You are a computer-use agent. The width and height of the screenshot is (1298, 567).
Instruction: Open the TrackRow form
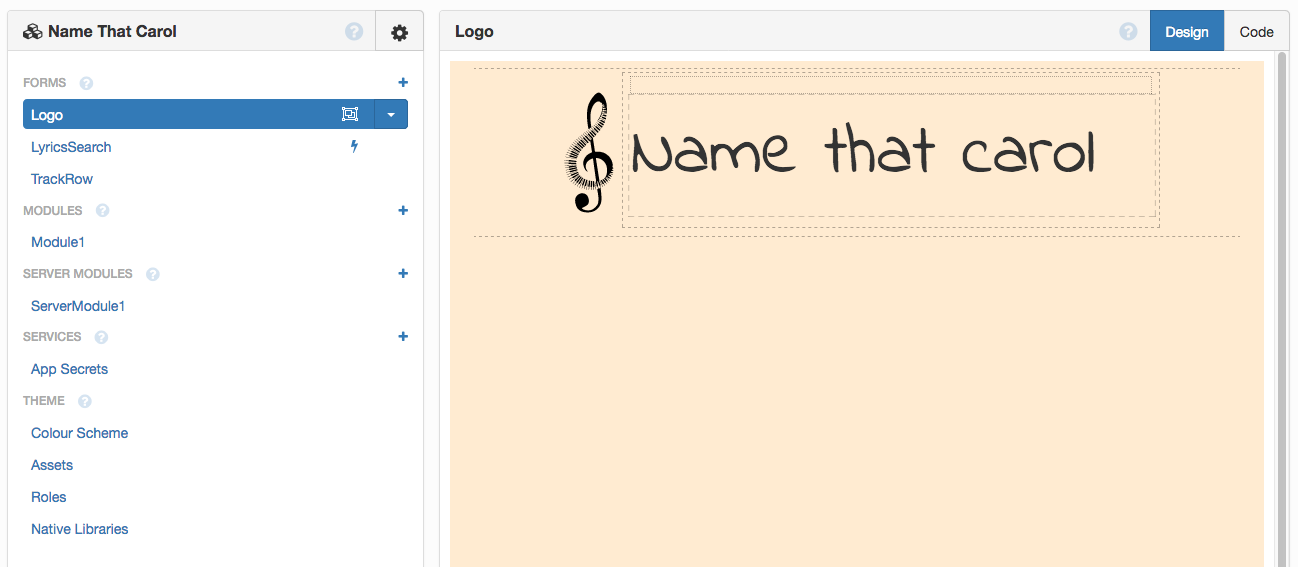point(62,179)
